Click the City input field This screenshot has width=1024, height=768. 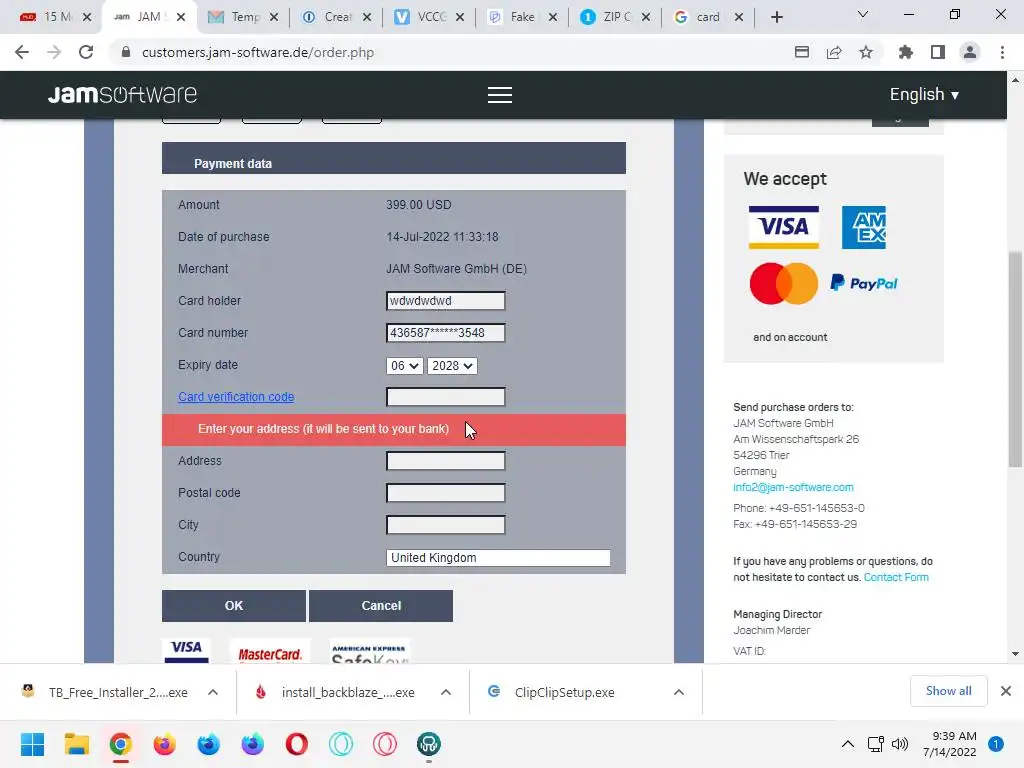[445, 525]
